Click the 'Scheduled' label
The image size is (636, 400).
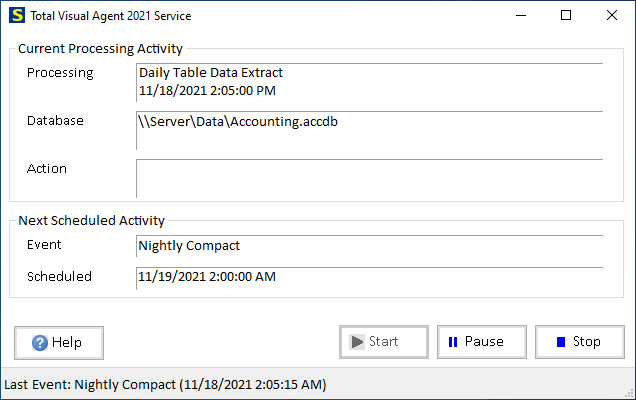59,276
